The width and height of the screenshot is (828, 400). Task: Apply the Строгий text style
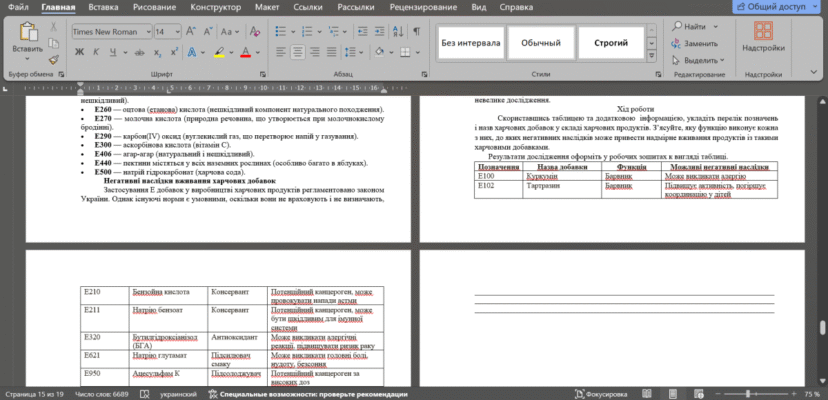coord(611,43)
